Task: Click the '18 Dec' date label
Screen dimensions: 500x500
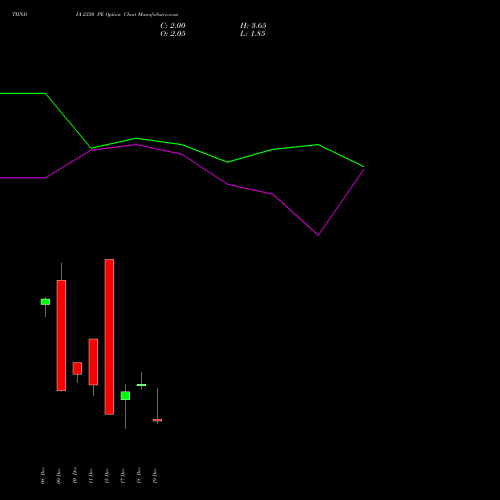Action: click(139, 475)
